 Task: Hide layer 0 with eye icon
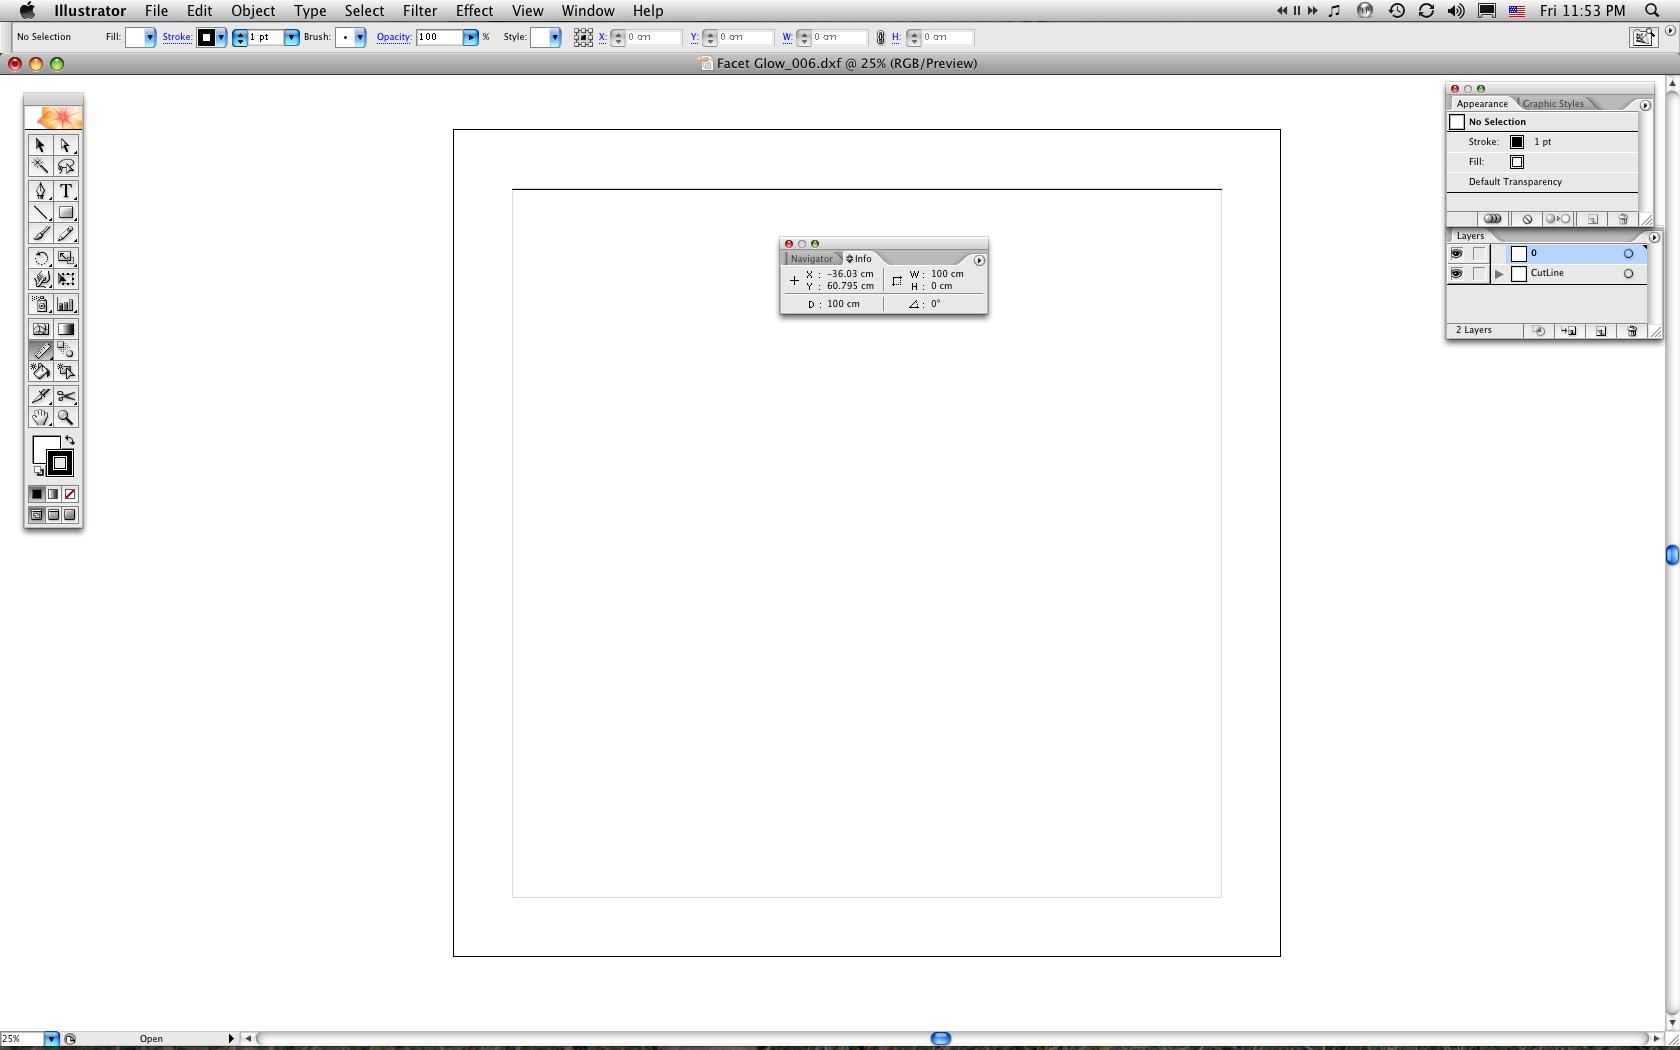(1456, 254)
